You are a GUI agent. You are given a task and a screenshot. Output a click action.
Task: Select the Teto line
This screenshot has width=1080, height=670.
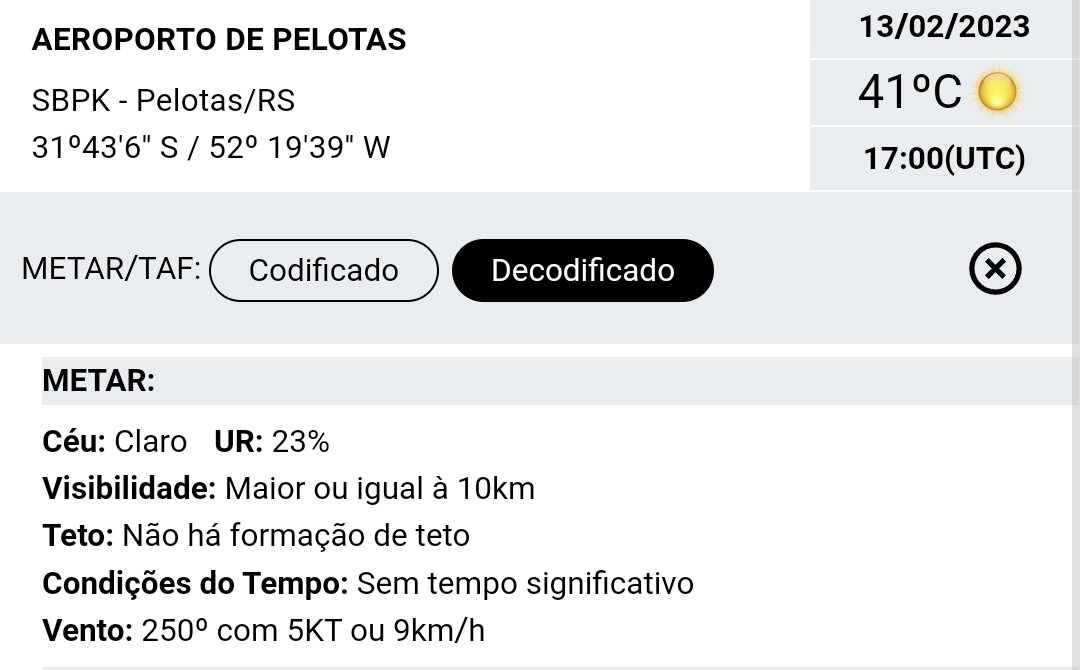click(x=256, y=536)
